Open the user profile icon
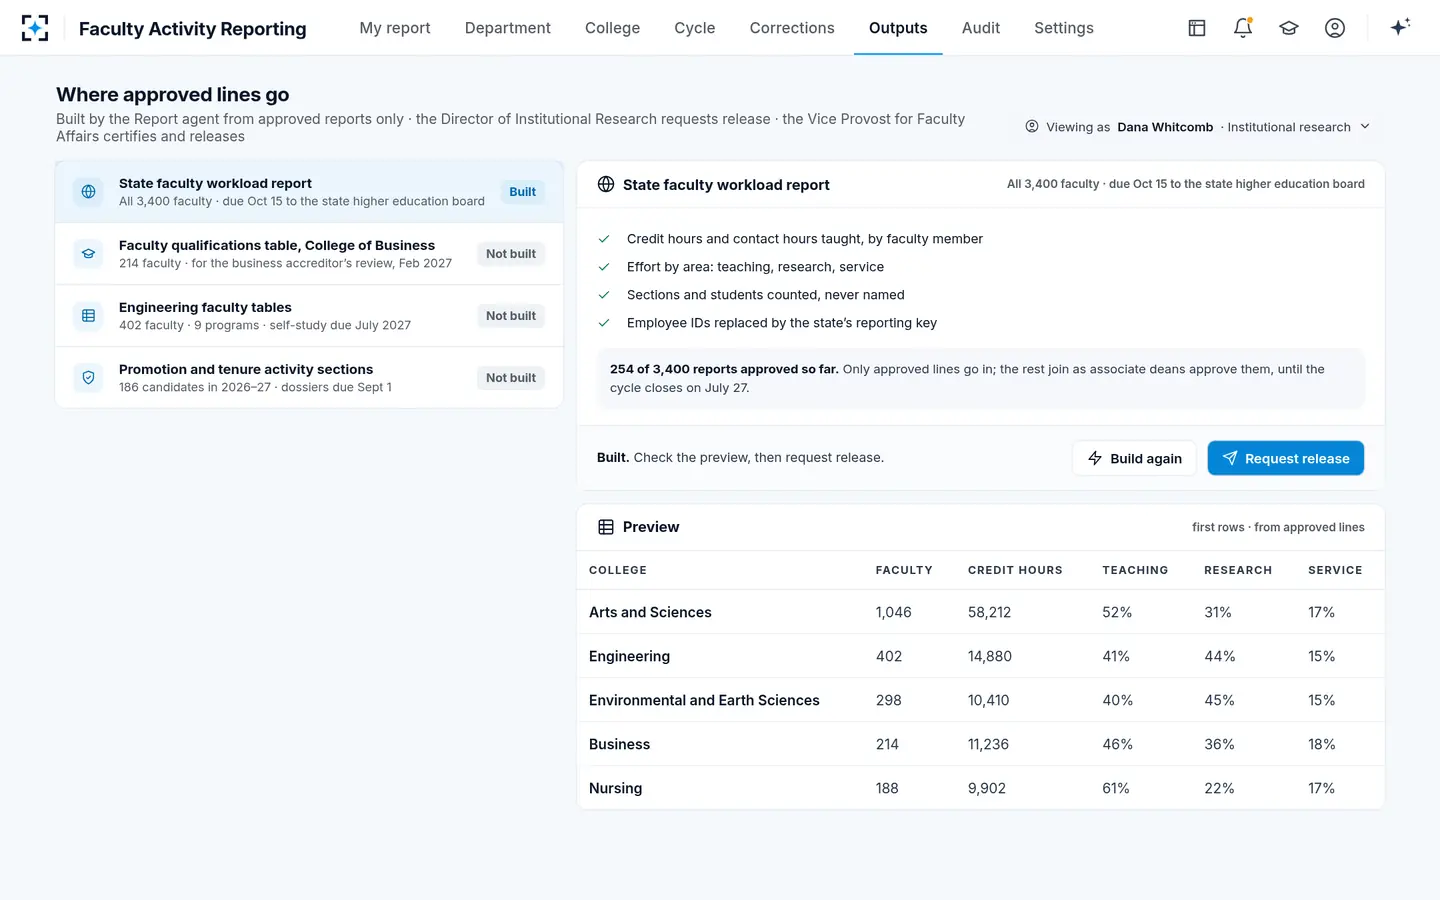This screenshot has height=900, width=1440. point(1335,28)
